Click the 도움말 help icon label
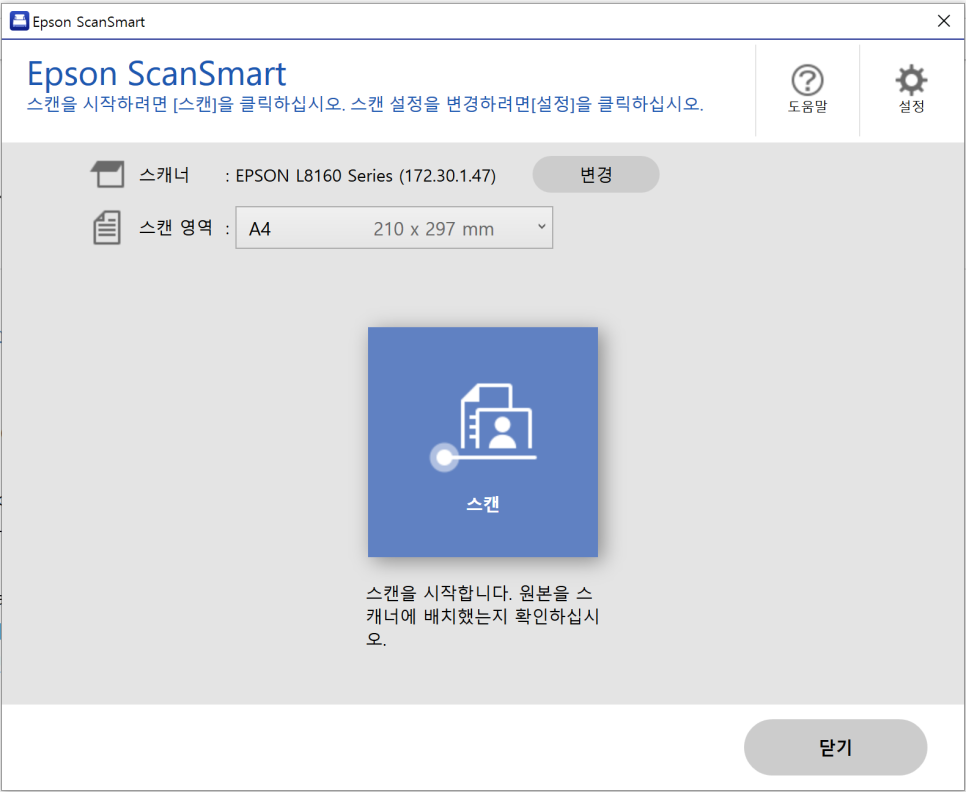966x792 pixels. click(x=807, y=107)
